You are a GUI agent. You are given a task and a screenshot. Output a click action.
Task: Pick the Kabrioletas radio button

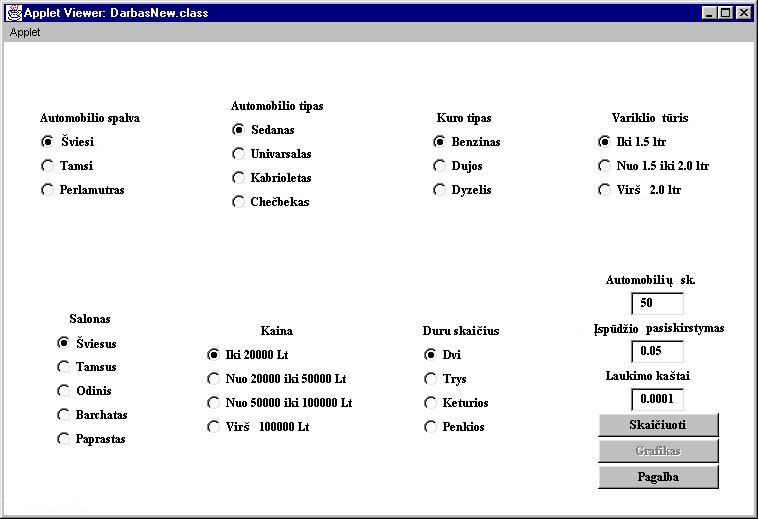coord(238,178)
